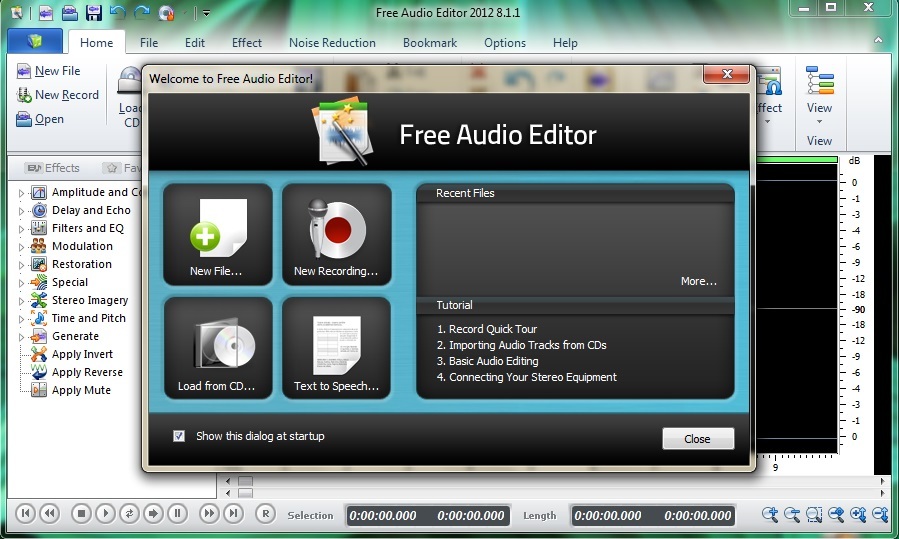Open the View ribbon dropdown
The width and height of the screenshot is (899, 539).
(819, 95)
